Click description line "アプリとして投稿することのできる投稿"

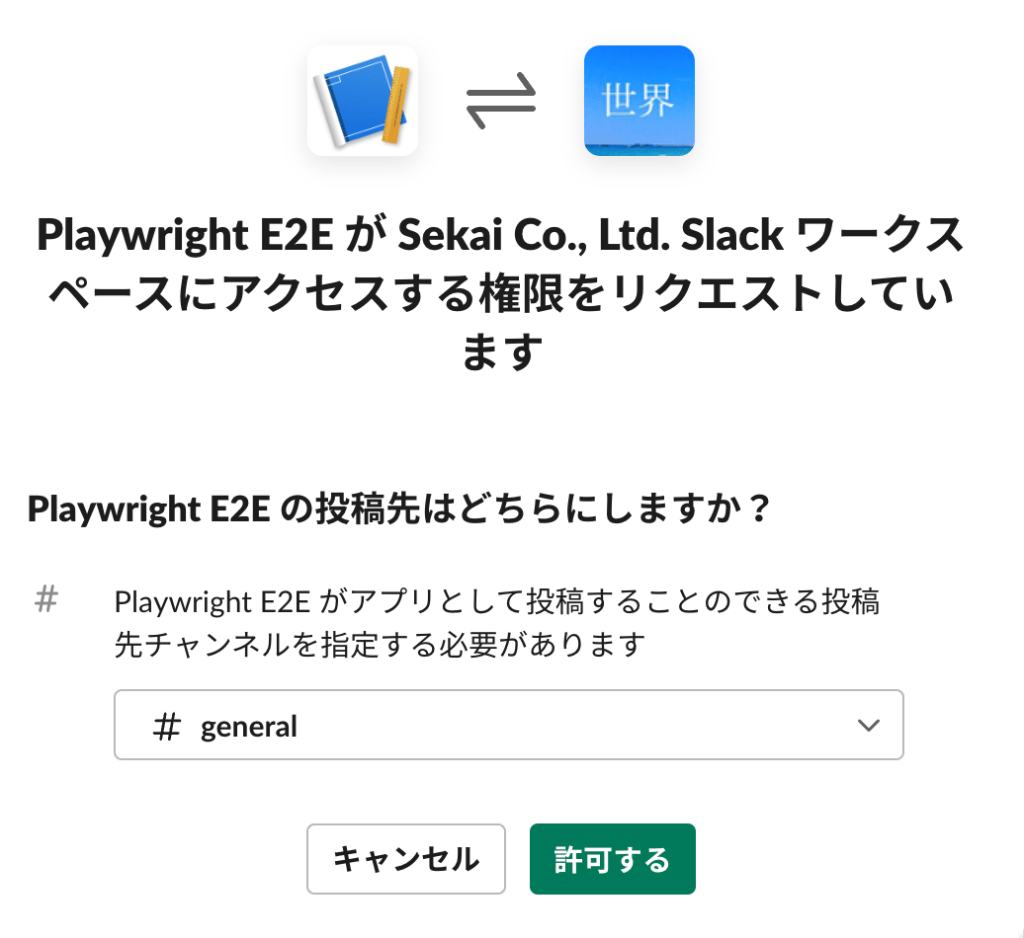tap(602, 602)
